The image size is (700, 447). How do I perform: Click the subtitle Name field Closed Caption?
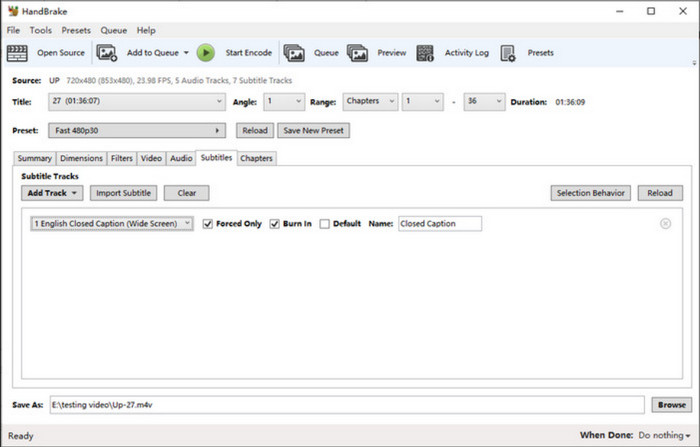coord(440,224)
